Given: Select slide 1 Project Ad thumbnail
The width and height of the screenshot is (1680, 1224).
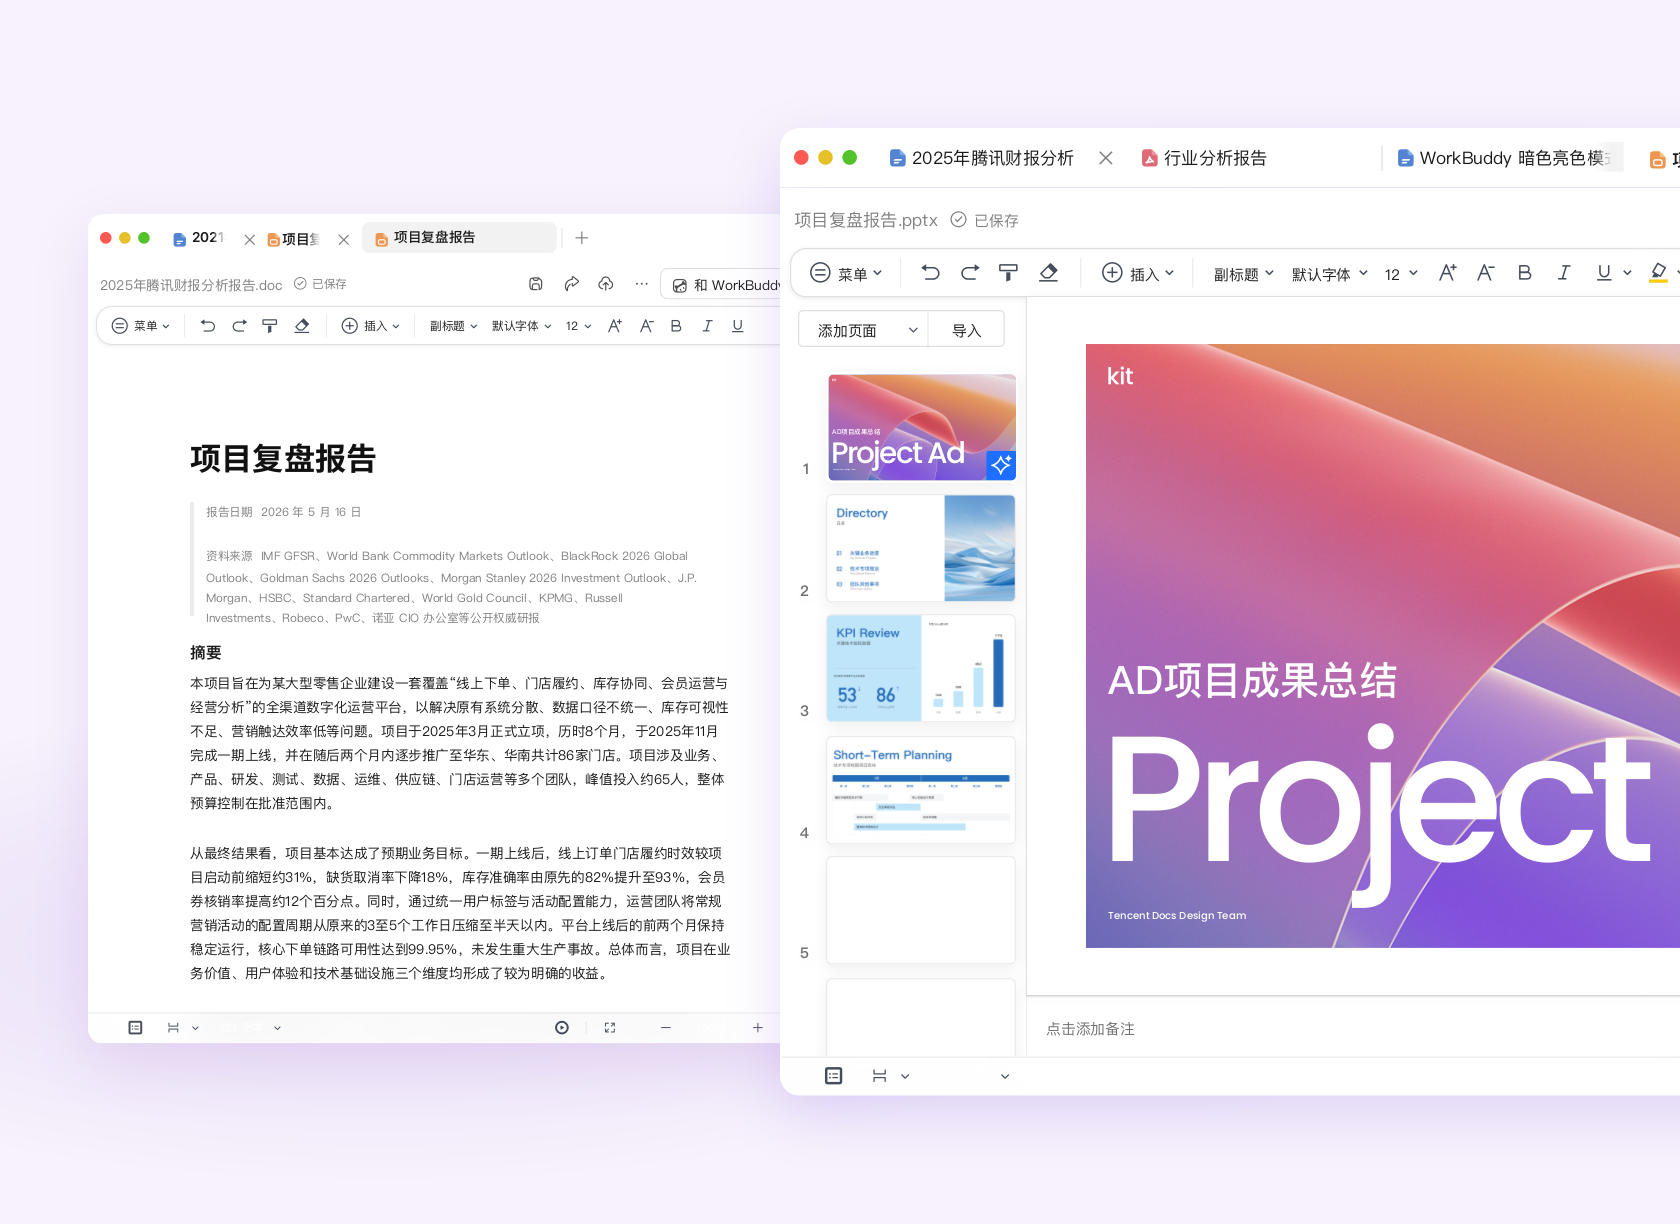Looking at the screenshot, I should pos(921,427).
